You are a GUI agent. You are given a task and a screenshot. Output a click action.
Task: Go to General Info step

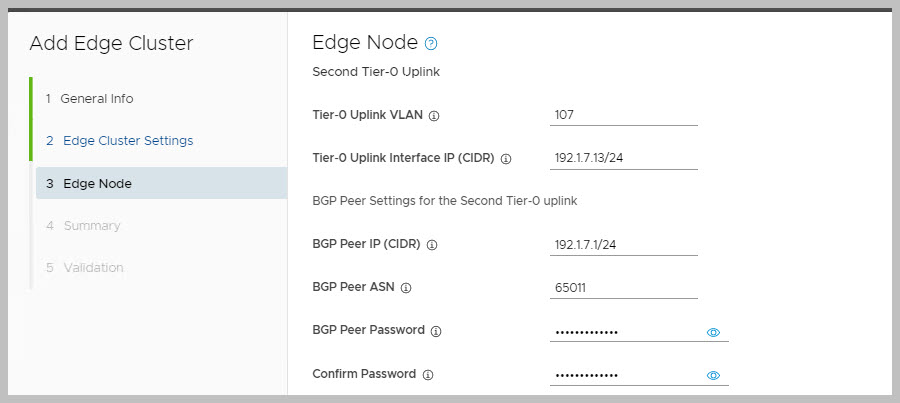click(x=96, y=99)
